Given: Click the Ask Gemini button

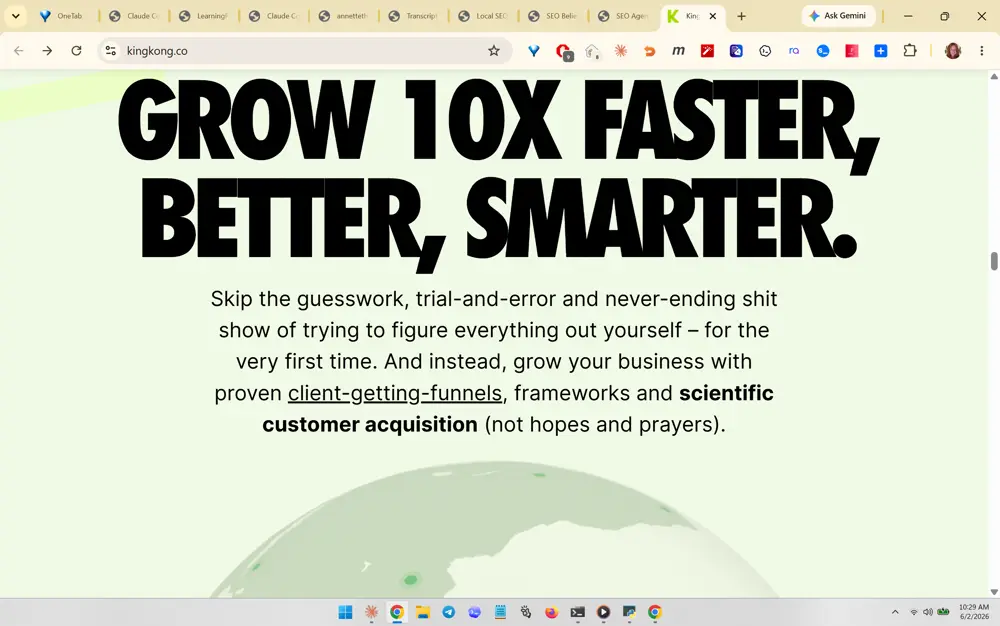Looking at the screenshot, I should pos(838,16).
